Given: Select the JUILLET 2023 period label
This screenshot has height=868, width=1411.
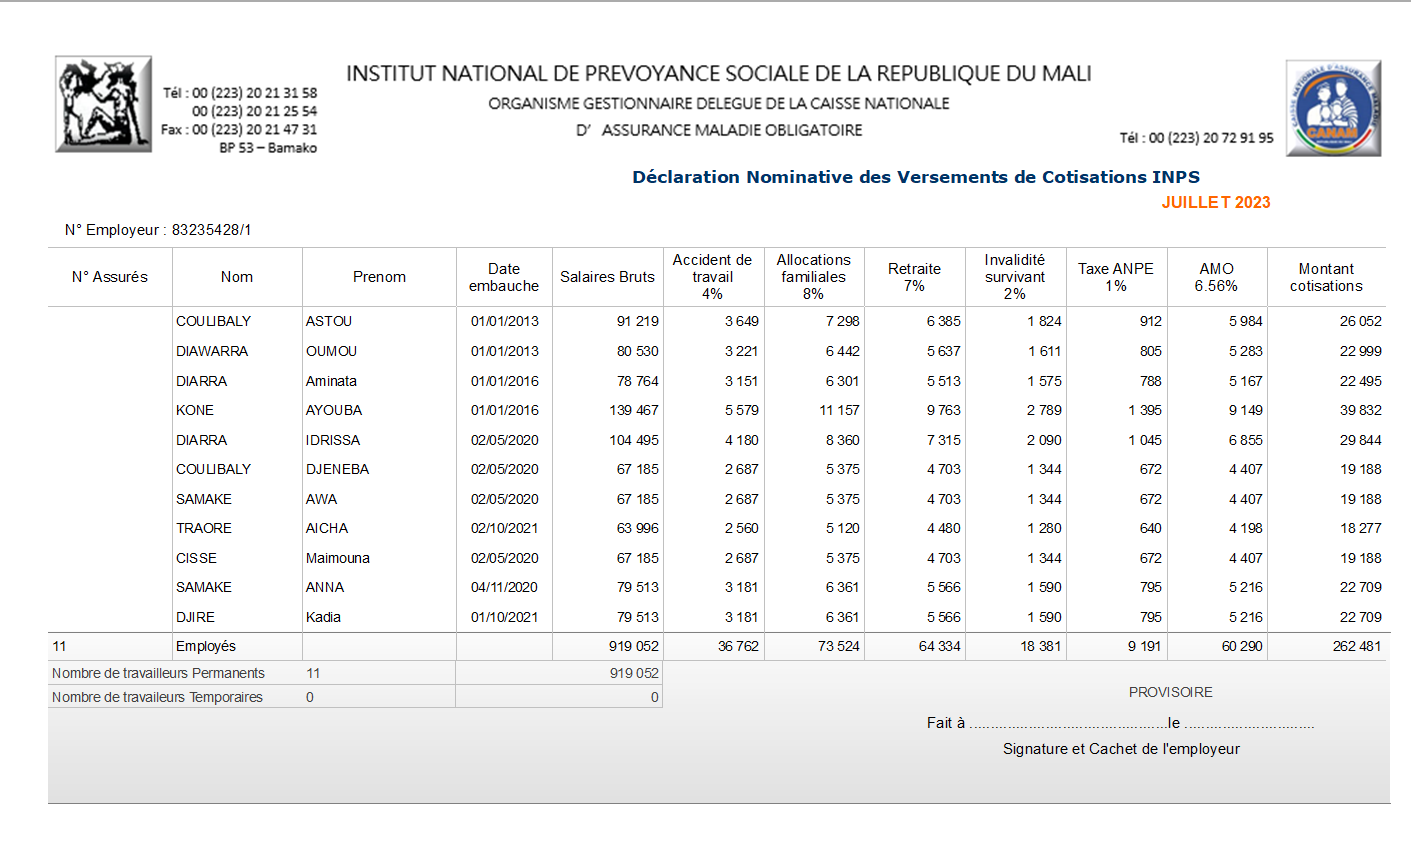Looking at the screenshot, I should (x=1215, y=202).
